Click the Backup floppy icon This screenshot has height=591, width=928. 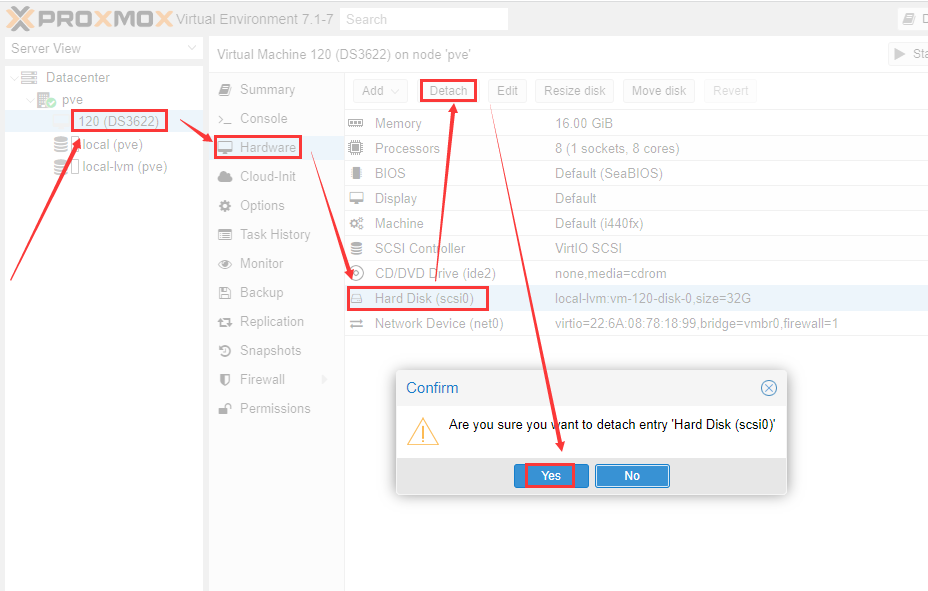[x=225, y=293]
